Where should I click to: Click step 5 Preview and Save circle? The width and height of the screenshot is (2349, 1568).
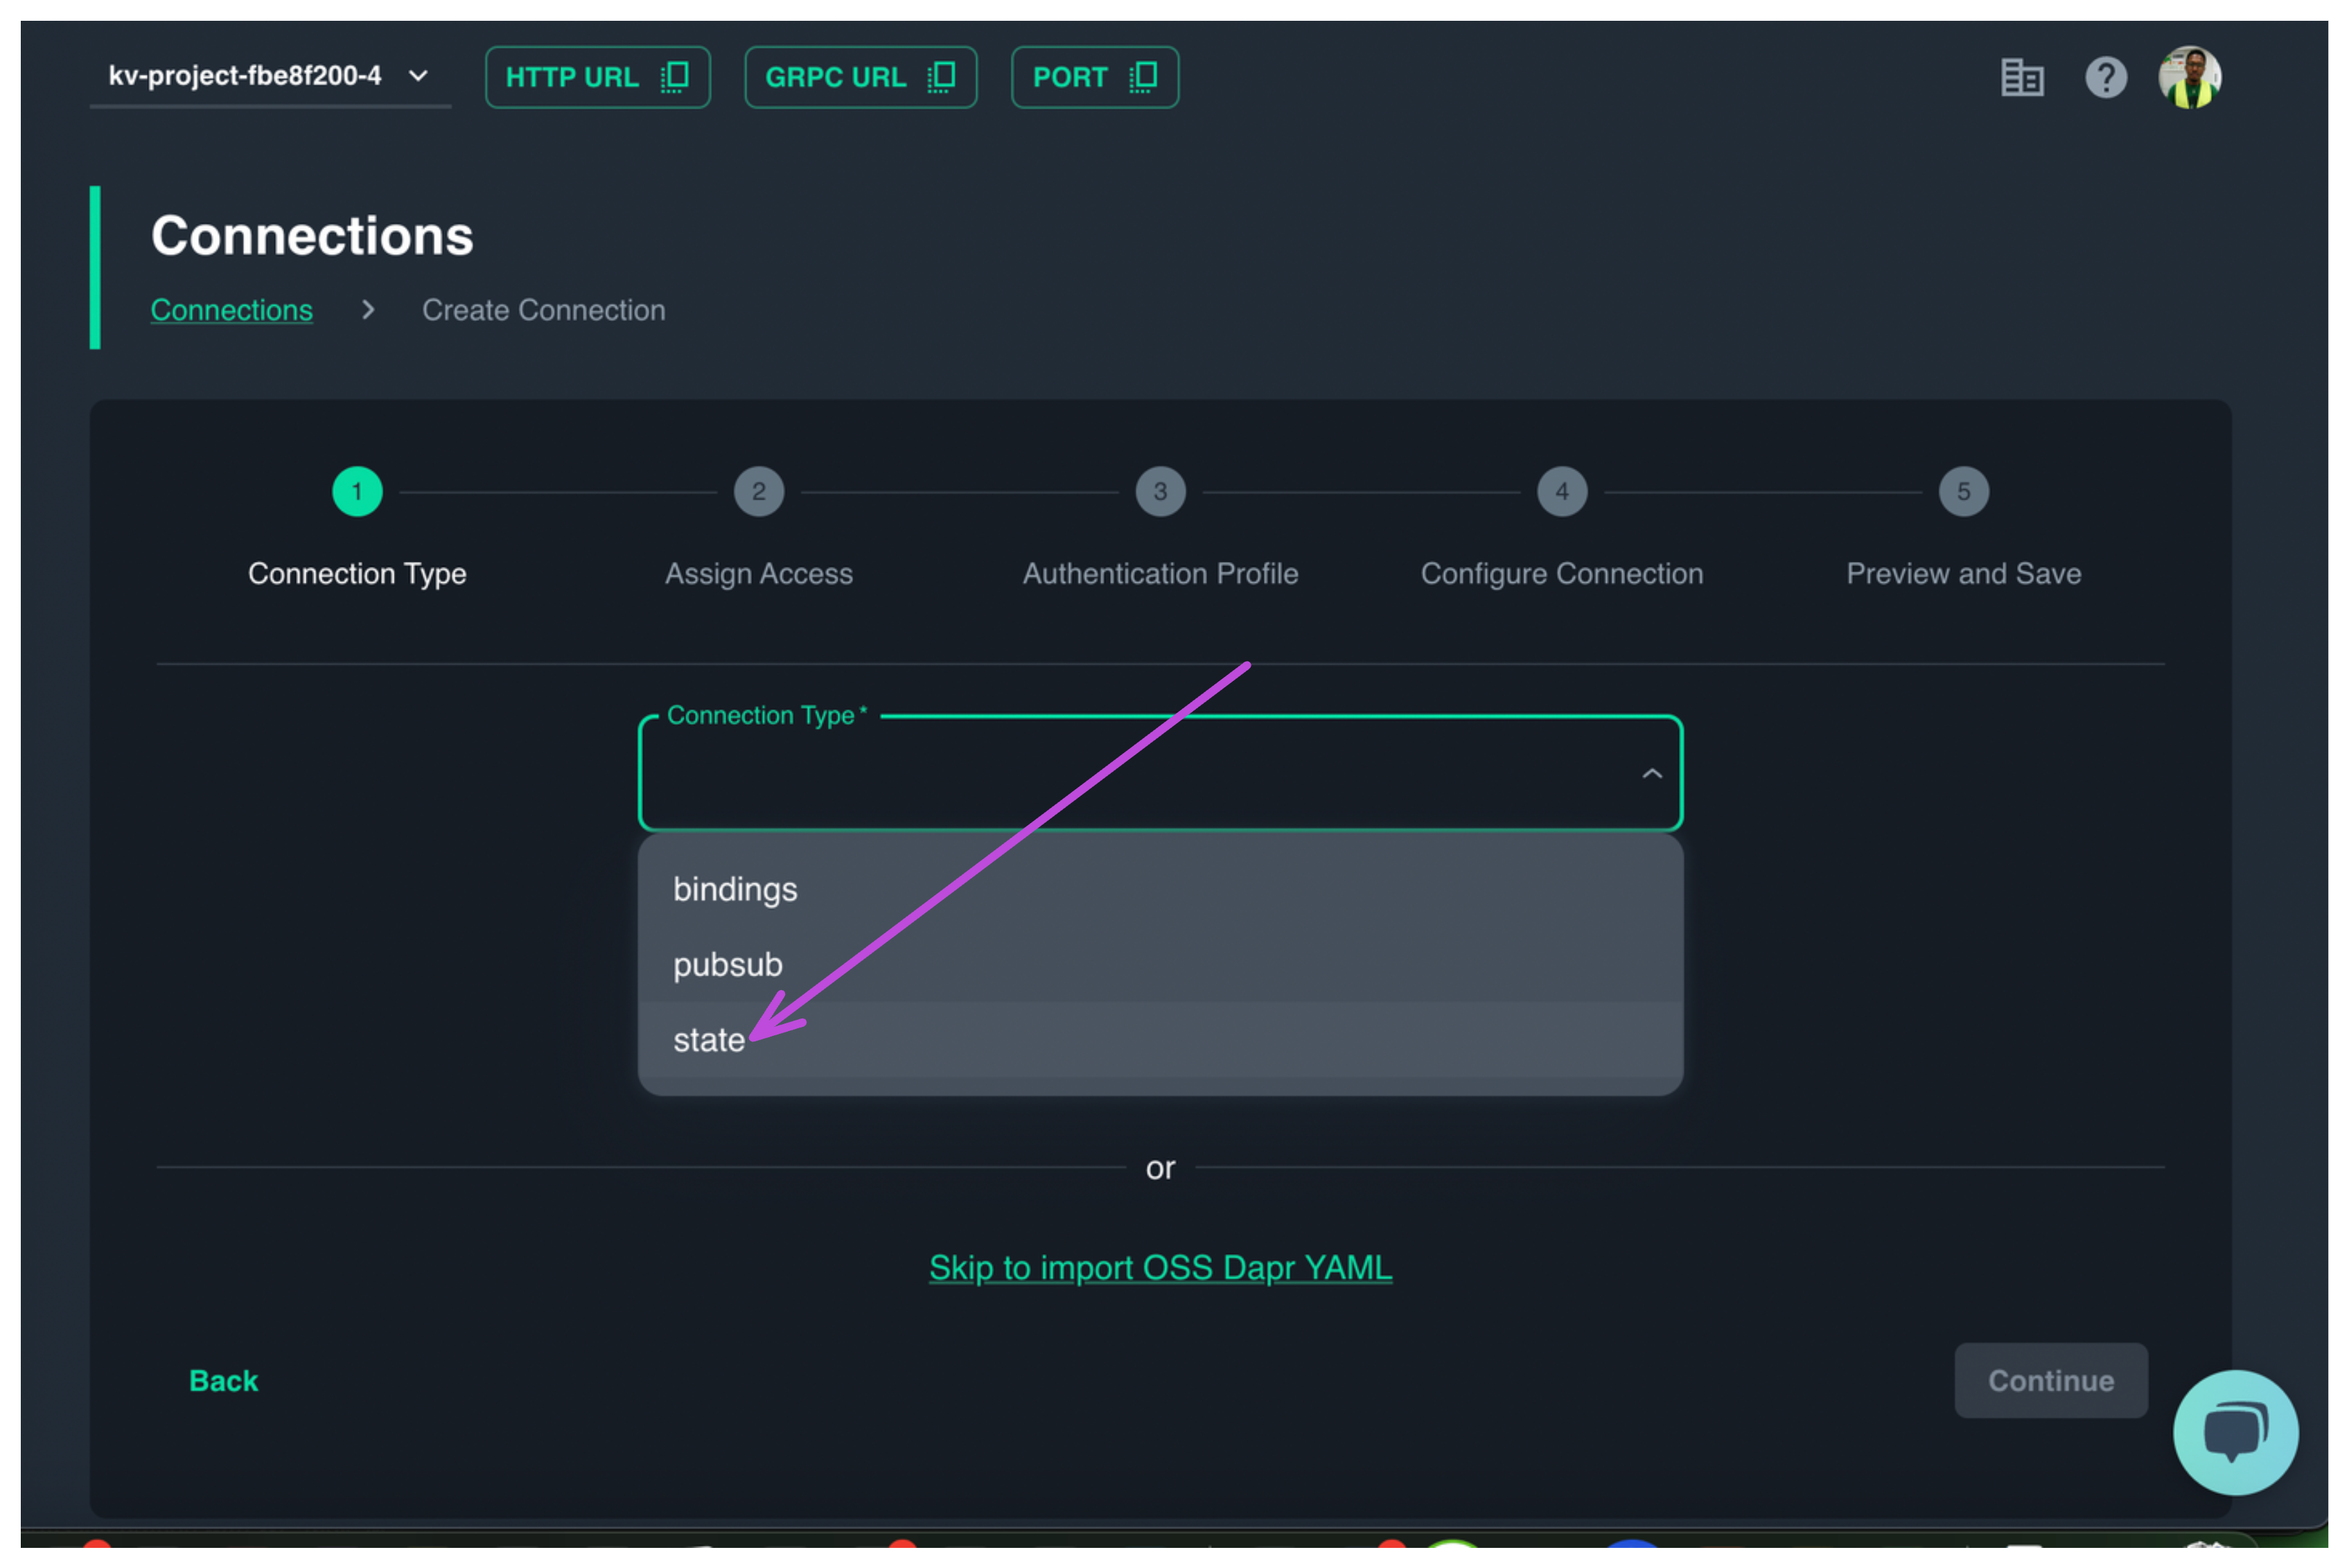click(1963, 491)
